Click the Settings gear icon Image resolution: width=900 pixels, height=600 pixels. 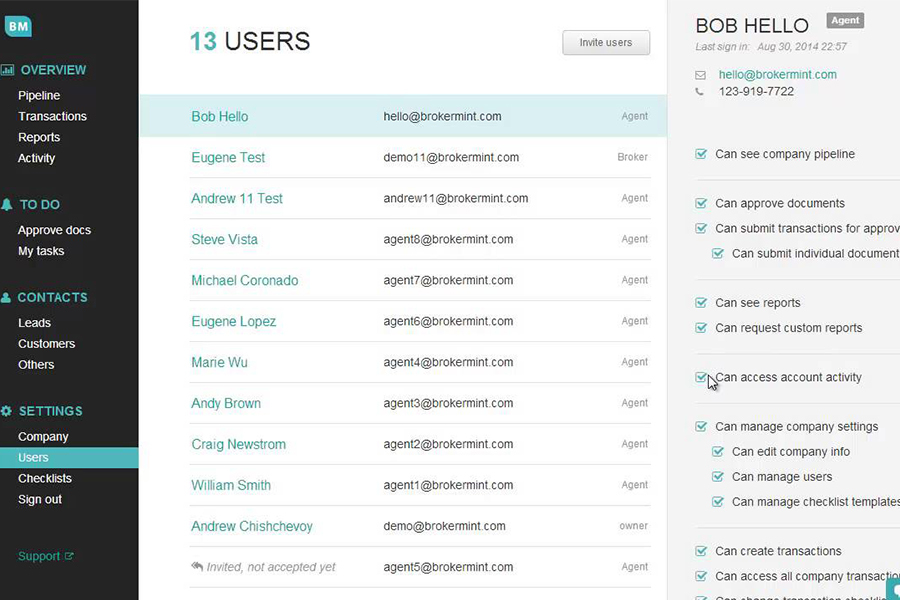7,411
